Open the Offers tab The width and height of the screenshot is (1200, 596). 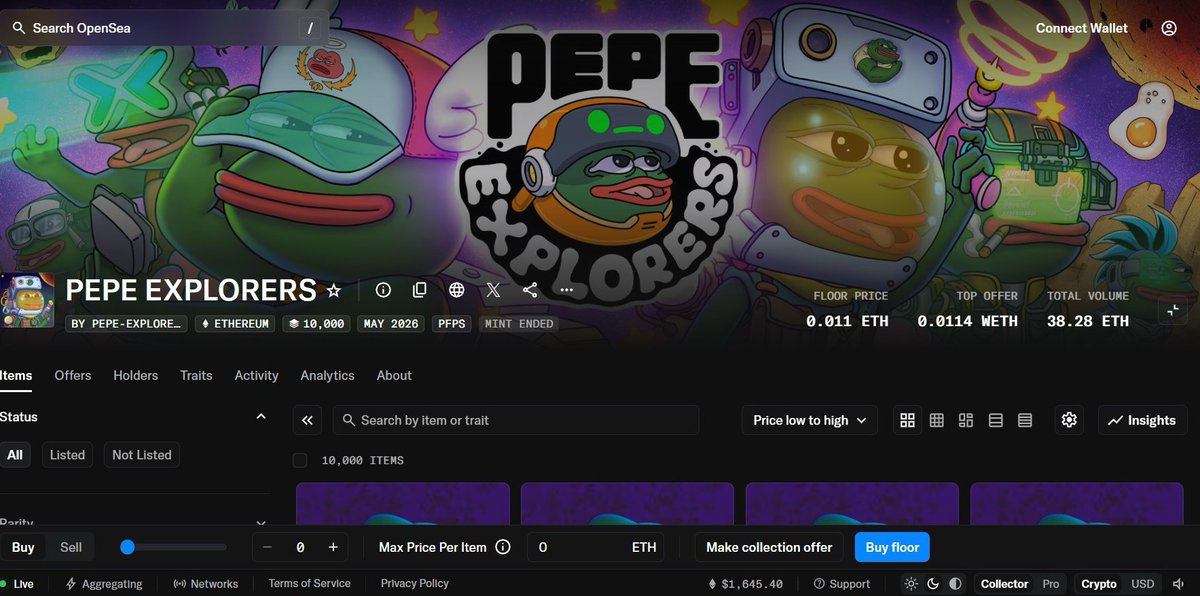coord(73,375)
